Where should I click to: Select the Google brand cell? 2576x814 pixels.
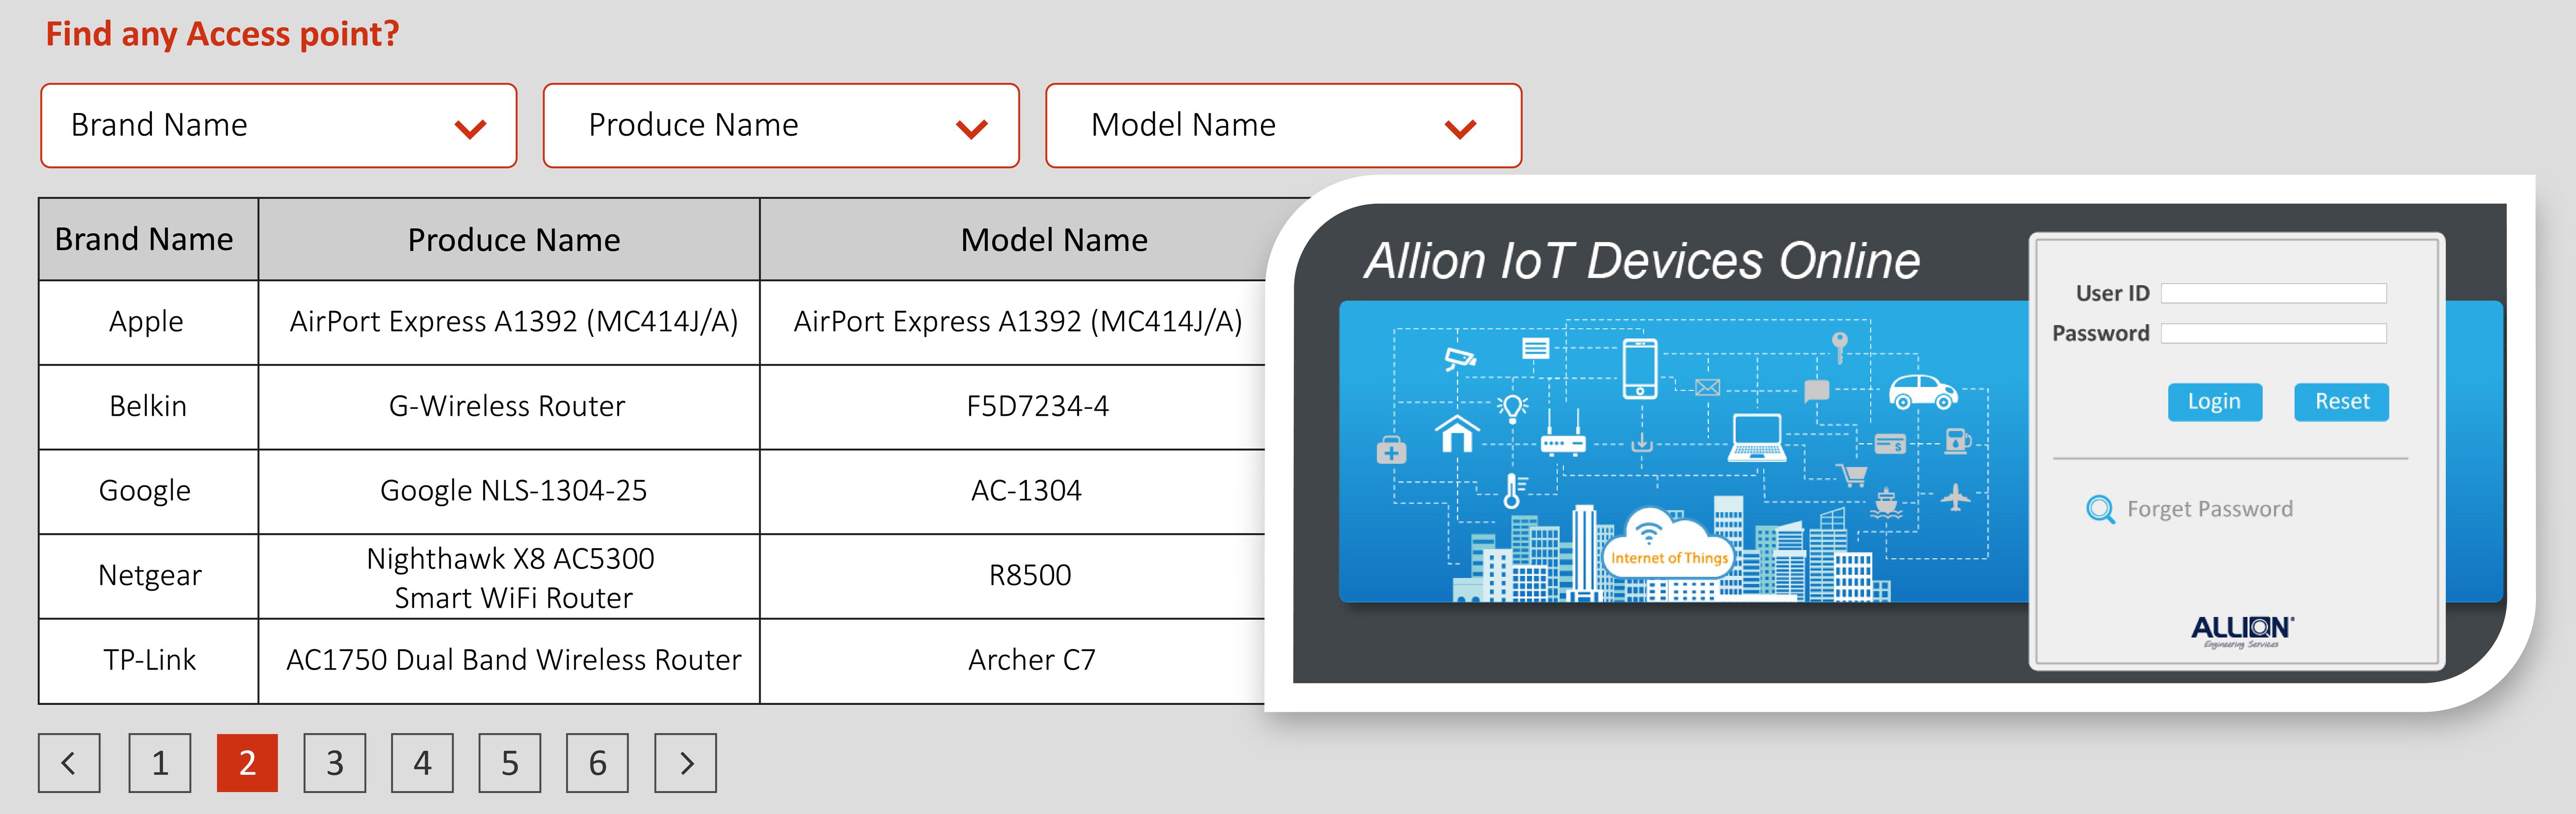[x=148, y=491]
